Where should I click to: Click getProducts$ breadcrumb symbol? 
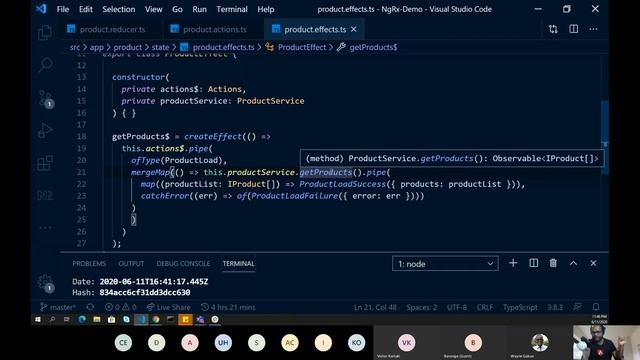point(373,47)
